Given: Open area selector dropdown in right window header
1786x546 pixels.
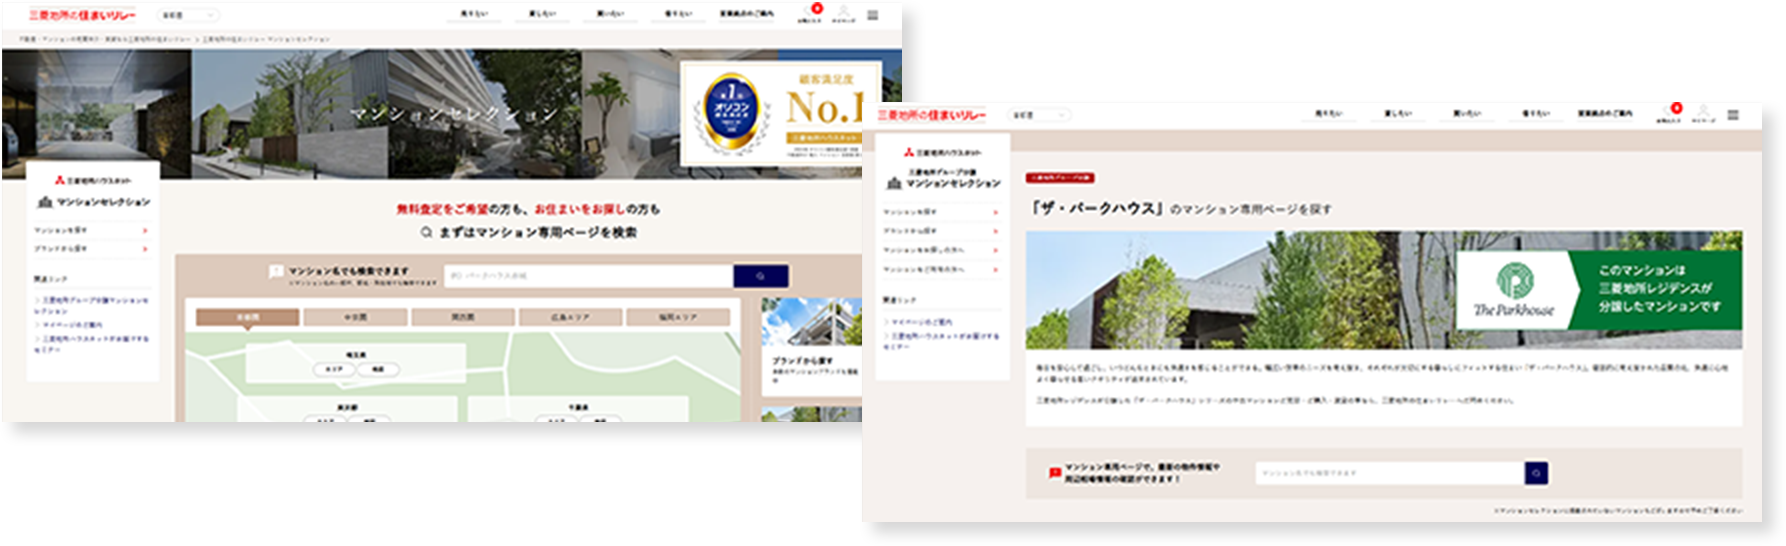Looking at the screenshot, I should [1039, 115].
